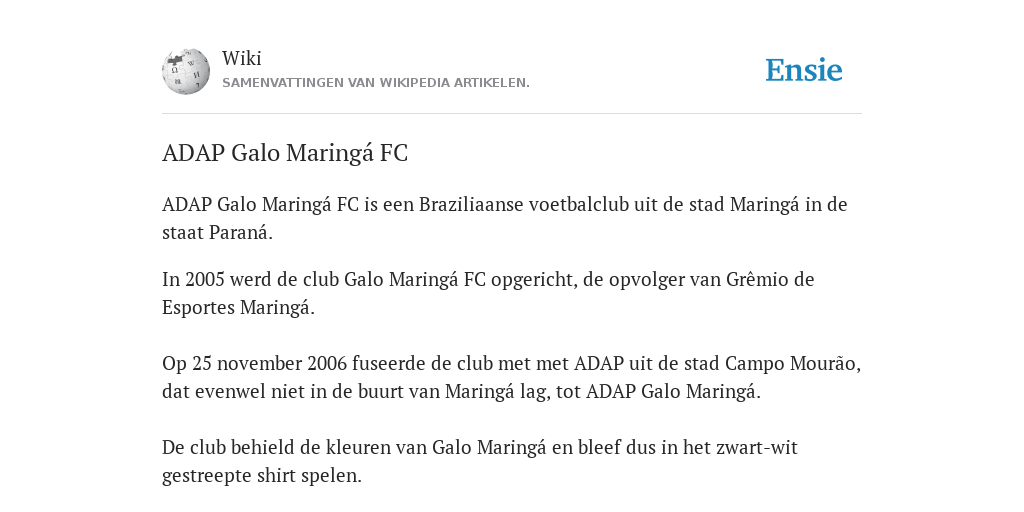Open the Ensie logo link
Screen dimensions: 1024x512
tap(804, 71)
